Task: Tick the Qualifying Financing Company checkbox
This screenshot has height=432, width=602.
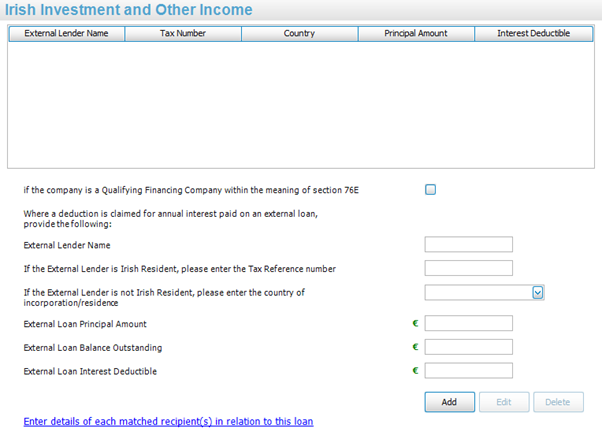Action: coord(431,190)
